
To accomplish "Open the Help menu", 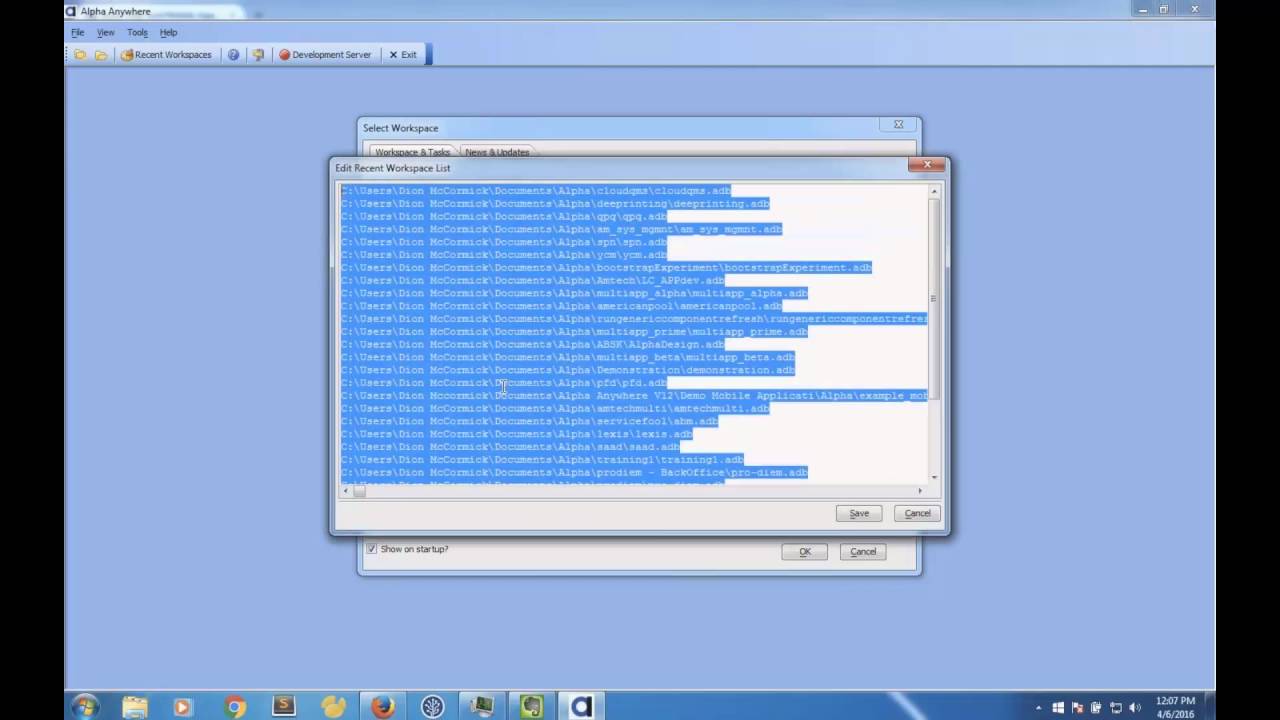I will click(168, 33).
